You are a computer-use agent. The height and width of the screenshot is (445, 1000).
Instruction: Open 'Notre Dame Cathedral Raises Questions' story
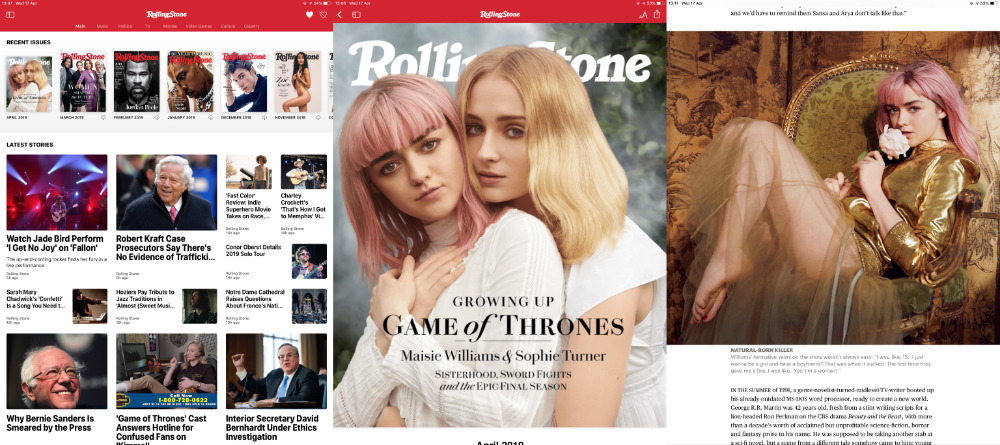(256, 299)
